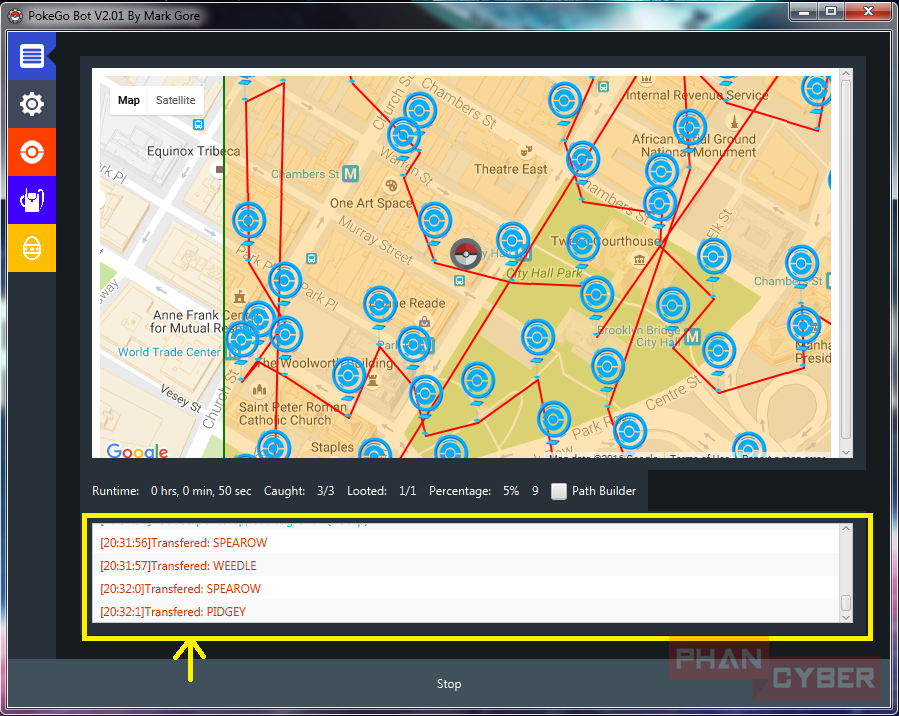The height and width of the screenshot is (716, 899).
Task: Open the settings gear sidebar icon
Action: pyautogui.click(x=32, y=104)
